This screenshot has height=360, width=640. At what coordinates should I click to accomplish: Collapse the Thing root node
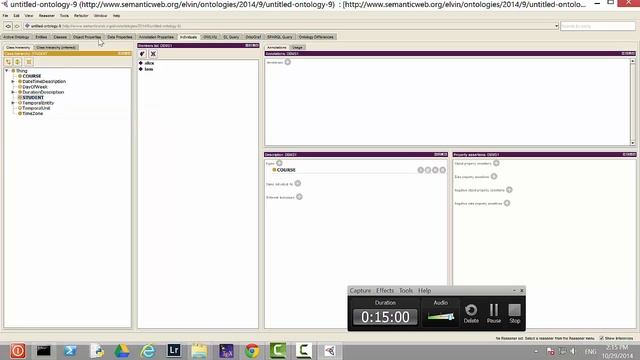7,71
